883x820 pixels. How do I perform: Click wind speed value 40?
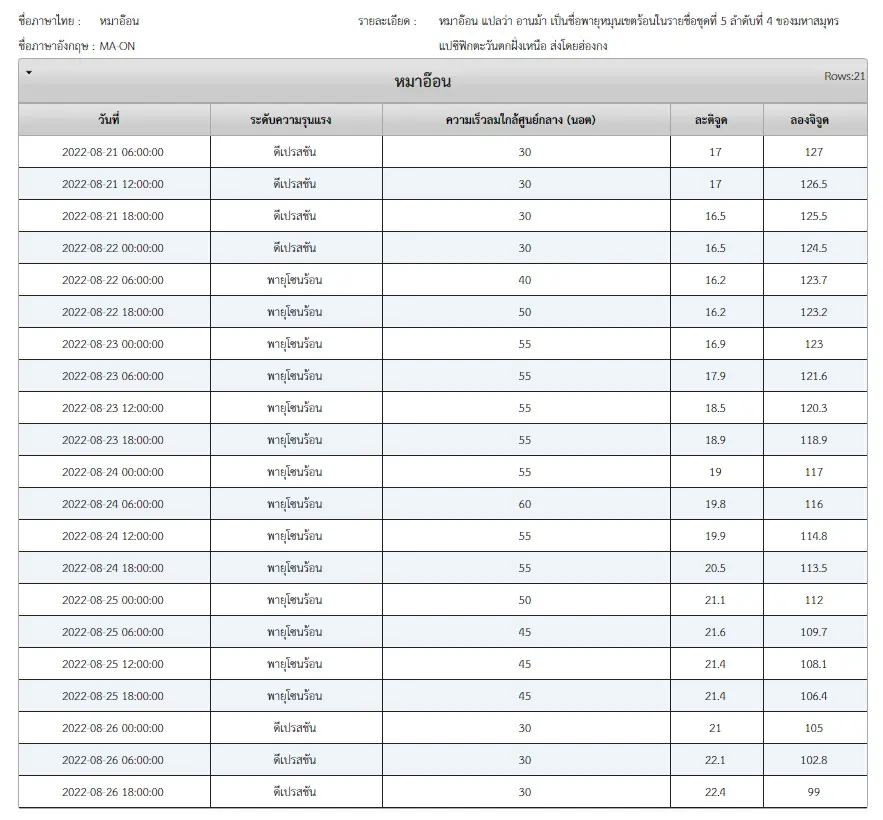[x=525, y=280]
